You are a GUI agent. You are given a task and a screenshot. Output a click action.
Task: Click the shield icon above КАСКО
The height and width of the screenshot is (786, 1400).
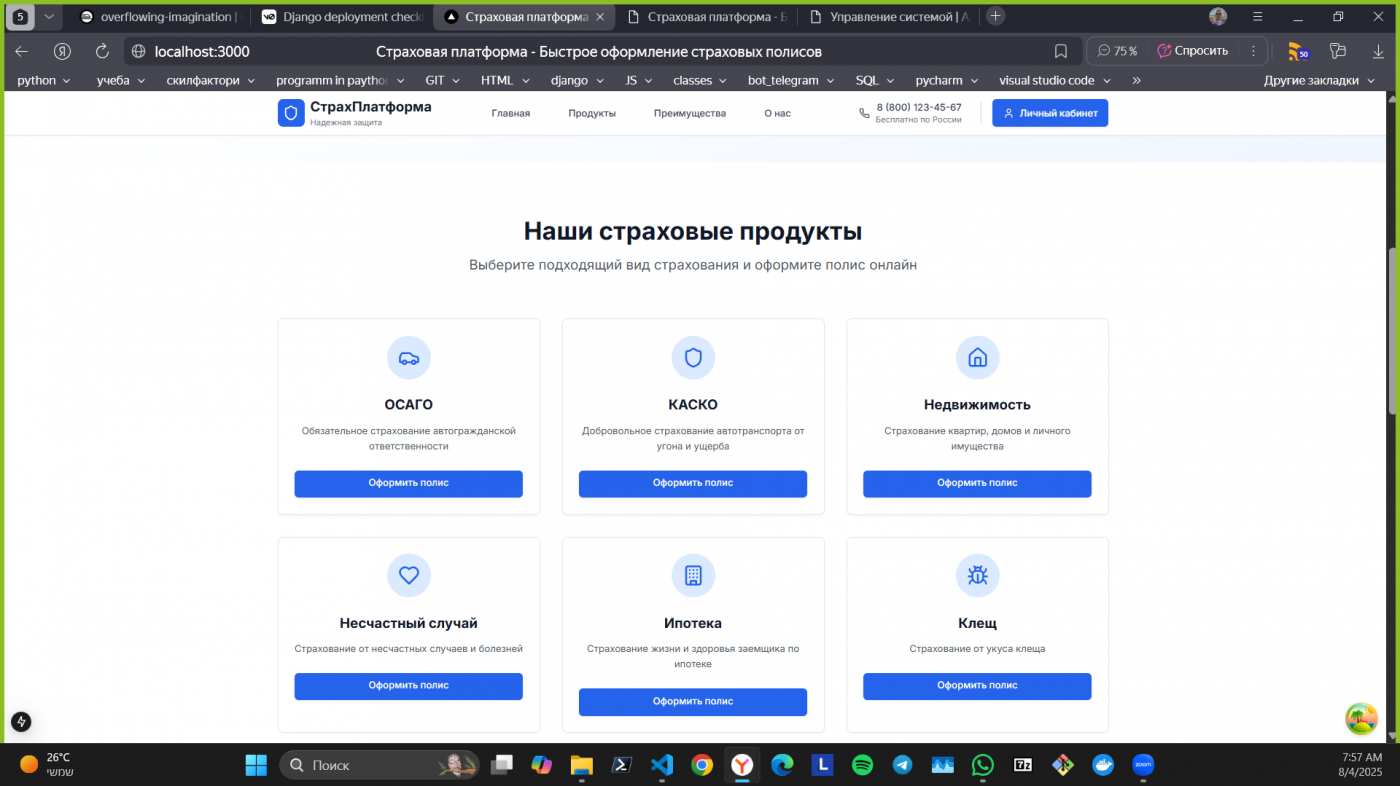point(693,358)
